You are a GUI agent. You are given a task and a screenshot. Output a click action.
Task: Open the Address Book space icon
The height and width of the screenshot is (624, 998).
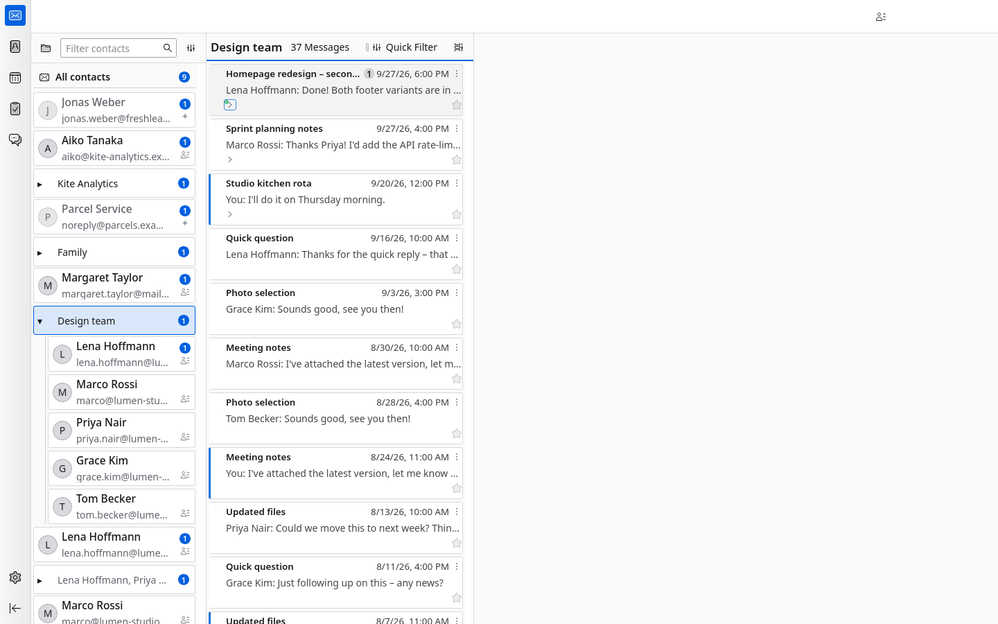point(15,46)
